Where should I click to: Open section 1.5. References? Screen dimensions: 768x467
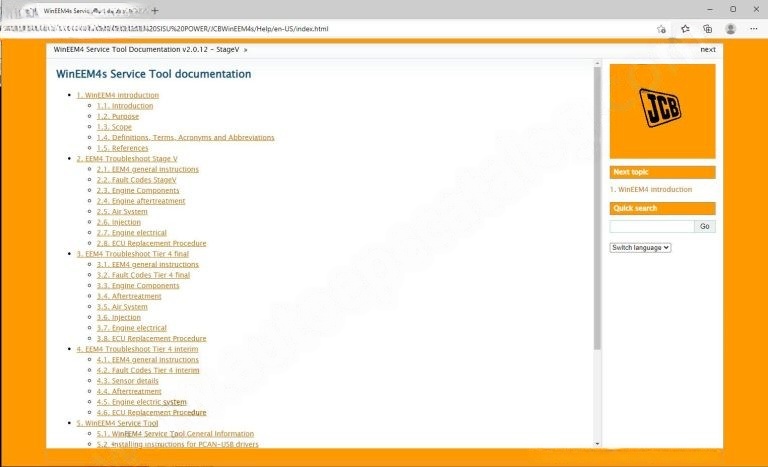tap(122, 148)
